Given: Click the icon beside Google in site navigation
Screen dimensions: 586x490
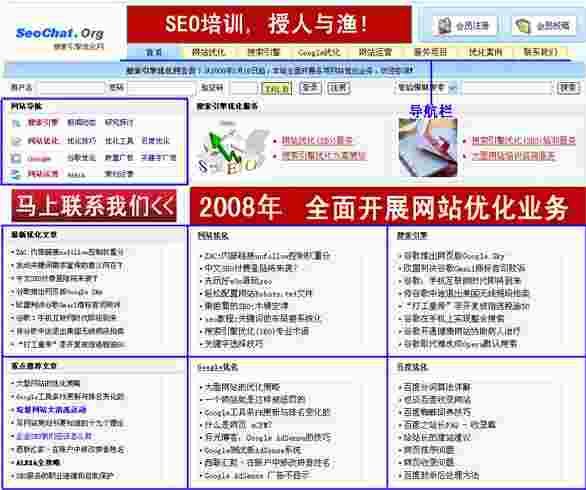Looking at the screenshot, I should (16, 158).
